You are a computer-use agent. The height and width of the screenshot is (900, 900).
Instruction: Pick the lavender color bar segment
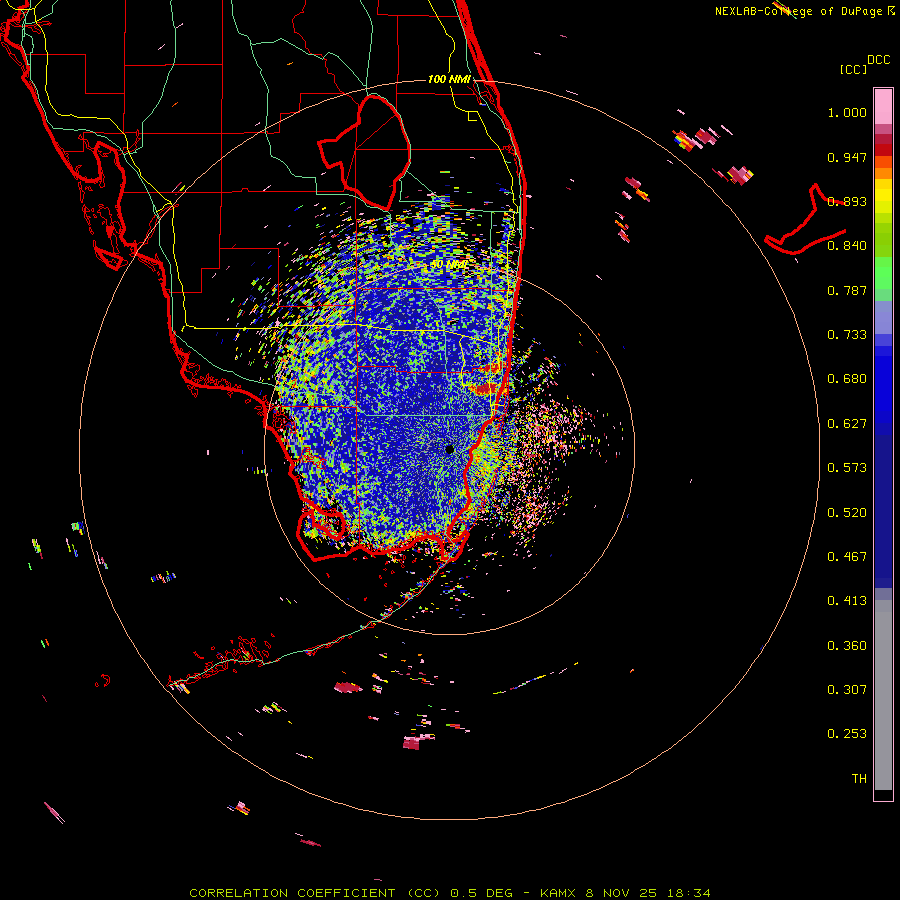click(883, 317)
